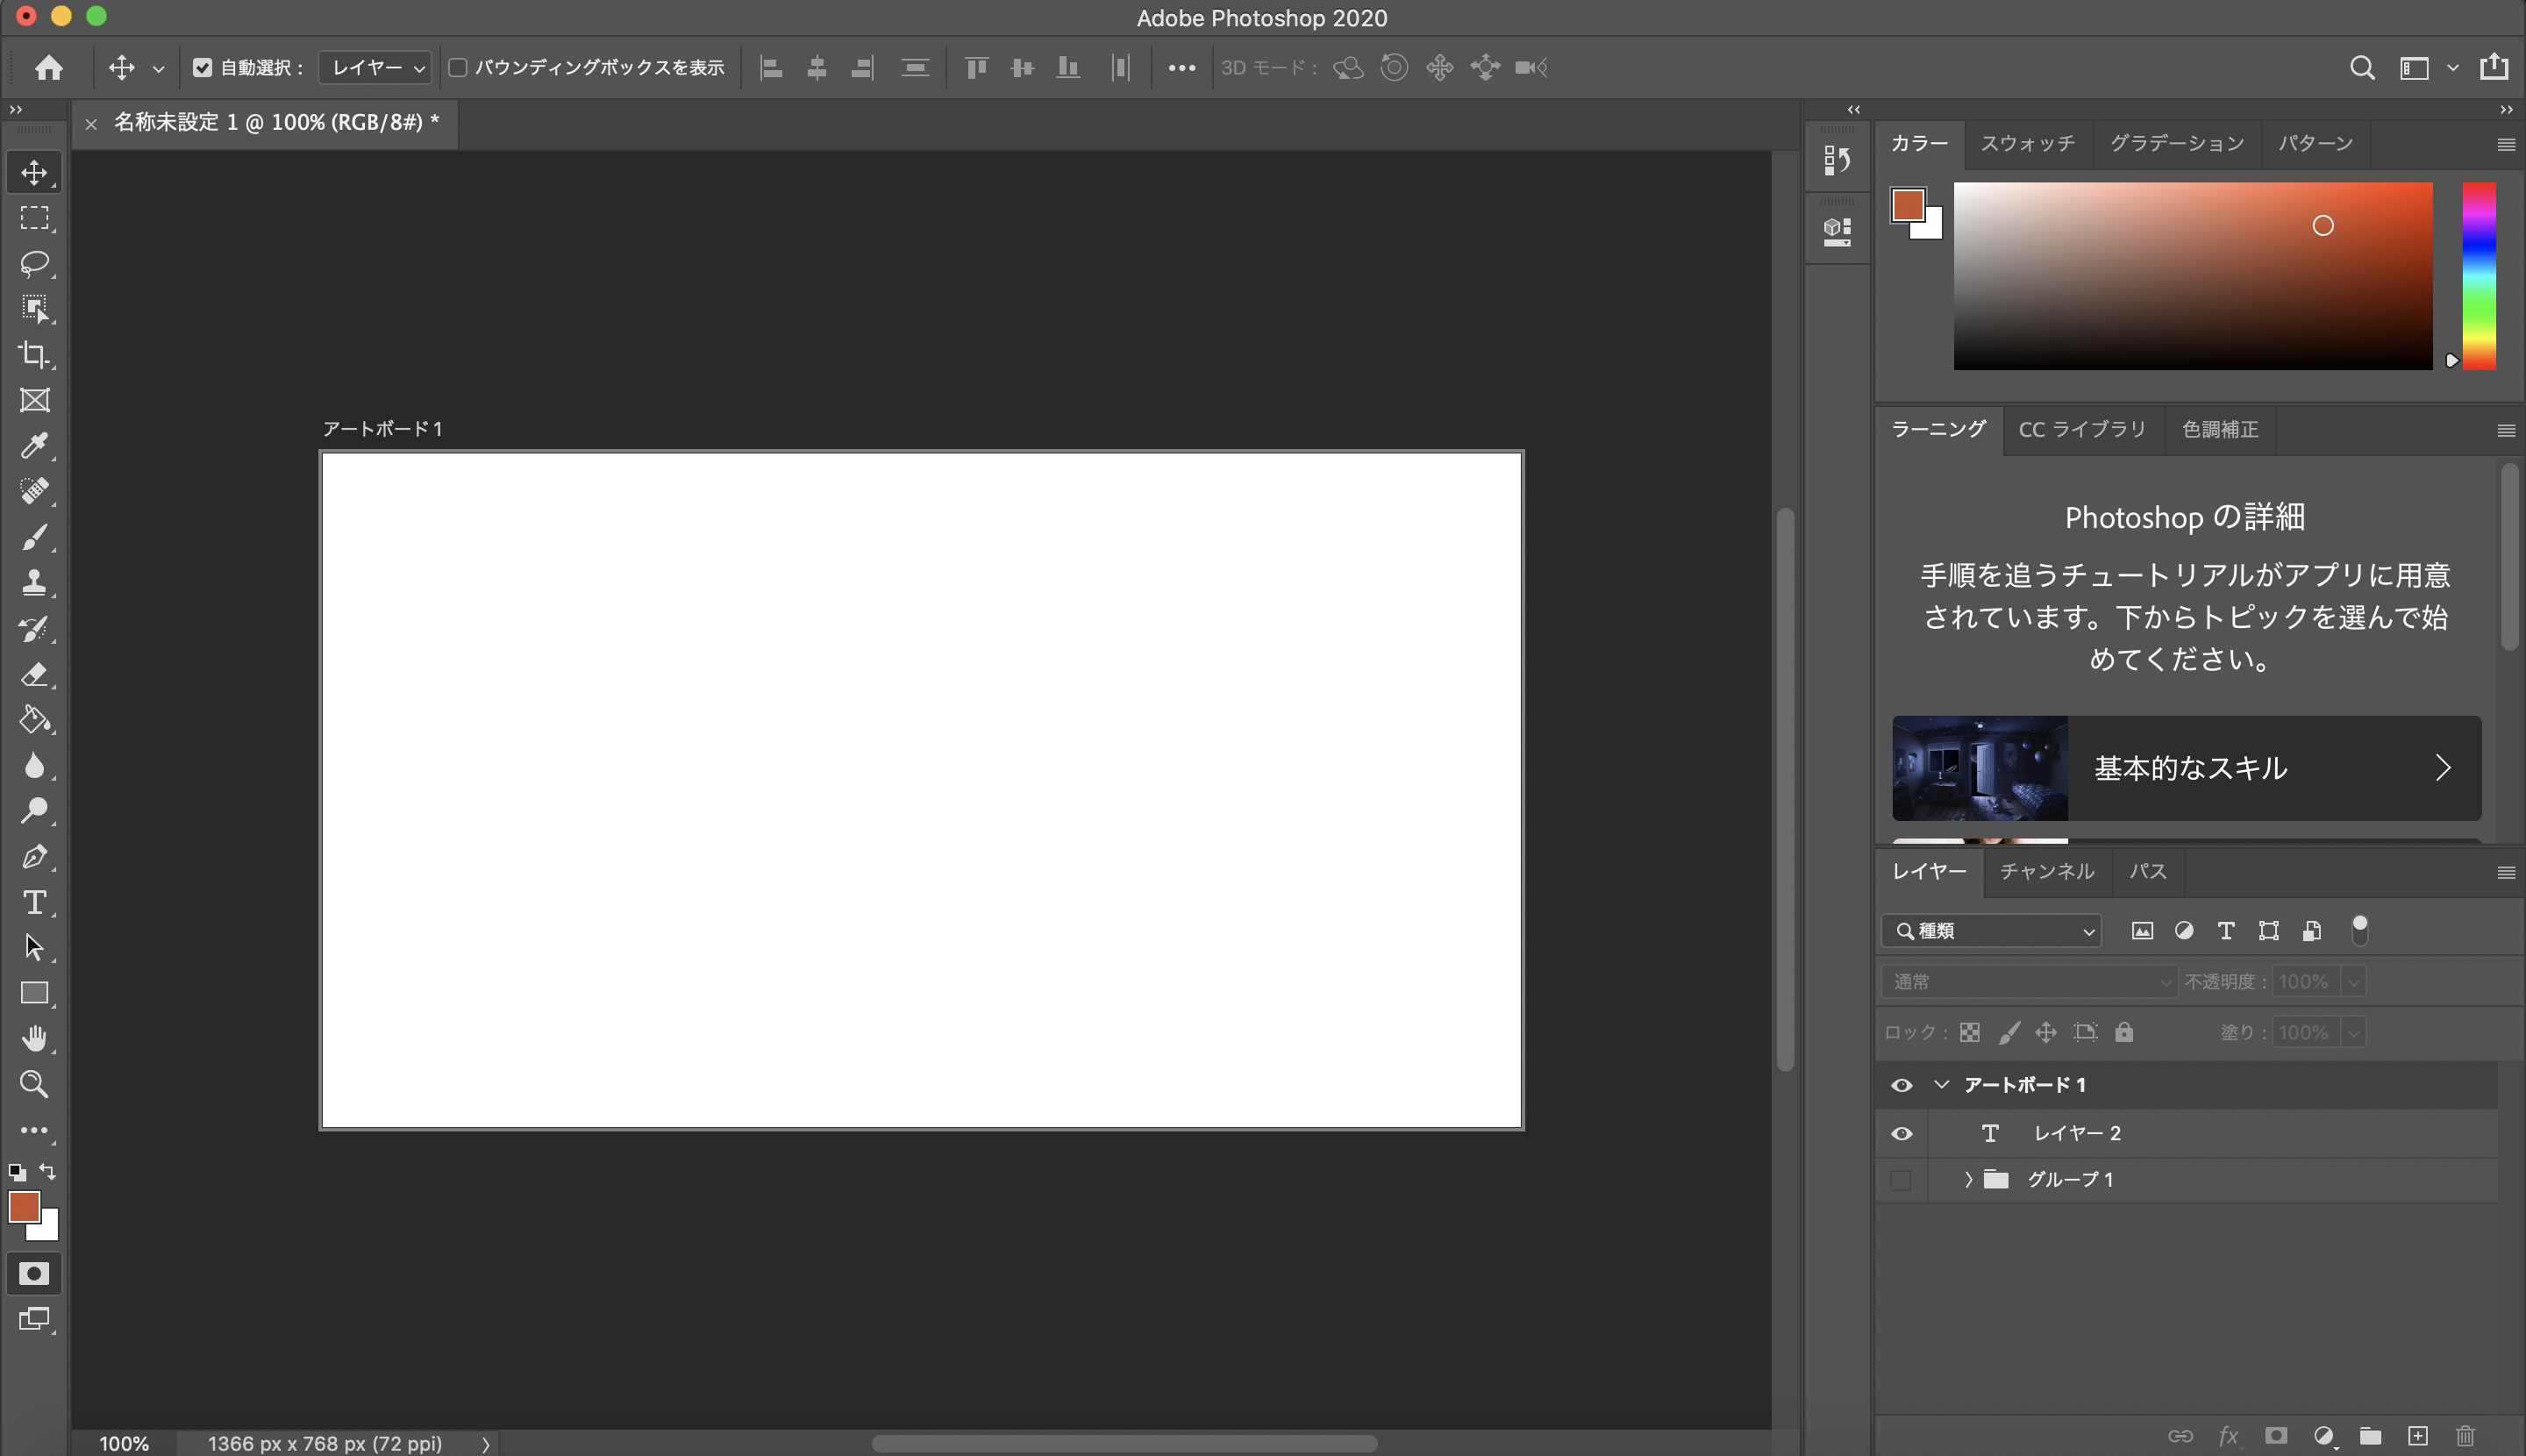Hide レイヤー 2 with eye icon
This screenshot has width=2526, height=1456.
[x=1901, y=1133]
